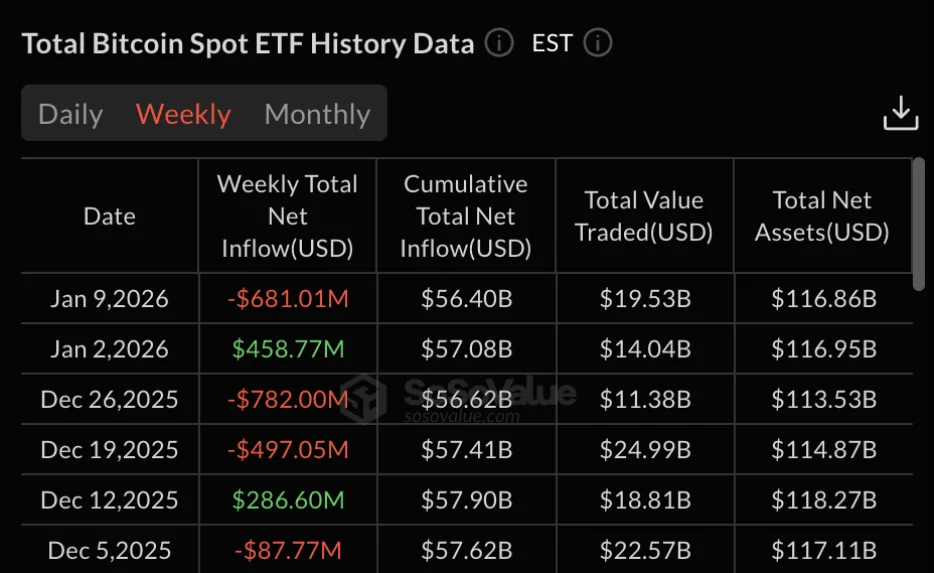
Task: Open the Monthly tab
Action: pyautogui.click(x=317, y=114)
